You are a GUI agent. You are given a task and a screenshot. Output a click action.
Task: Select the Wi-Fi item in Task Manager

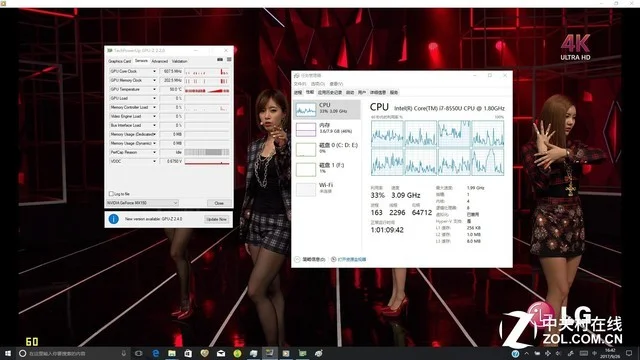point(327,188)
